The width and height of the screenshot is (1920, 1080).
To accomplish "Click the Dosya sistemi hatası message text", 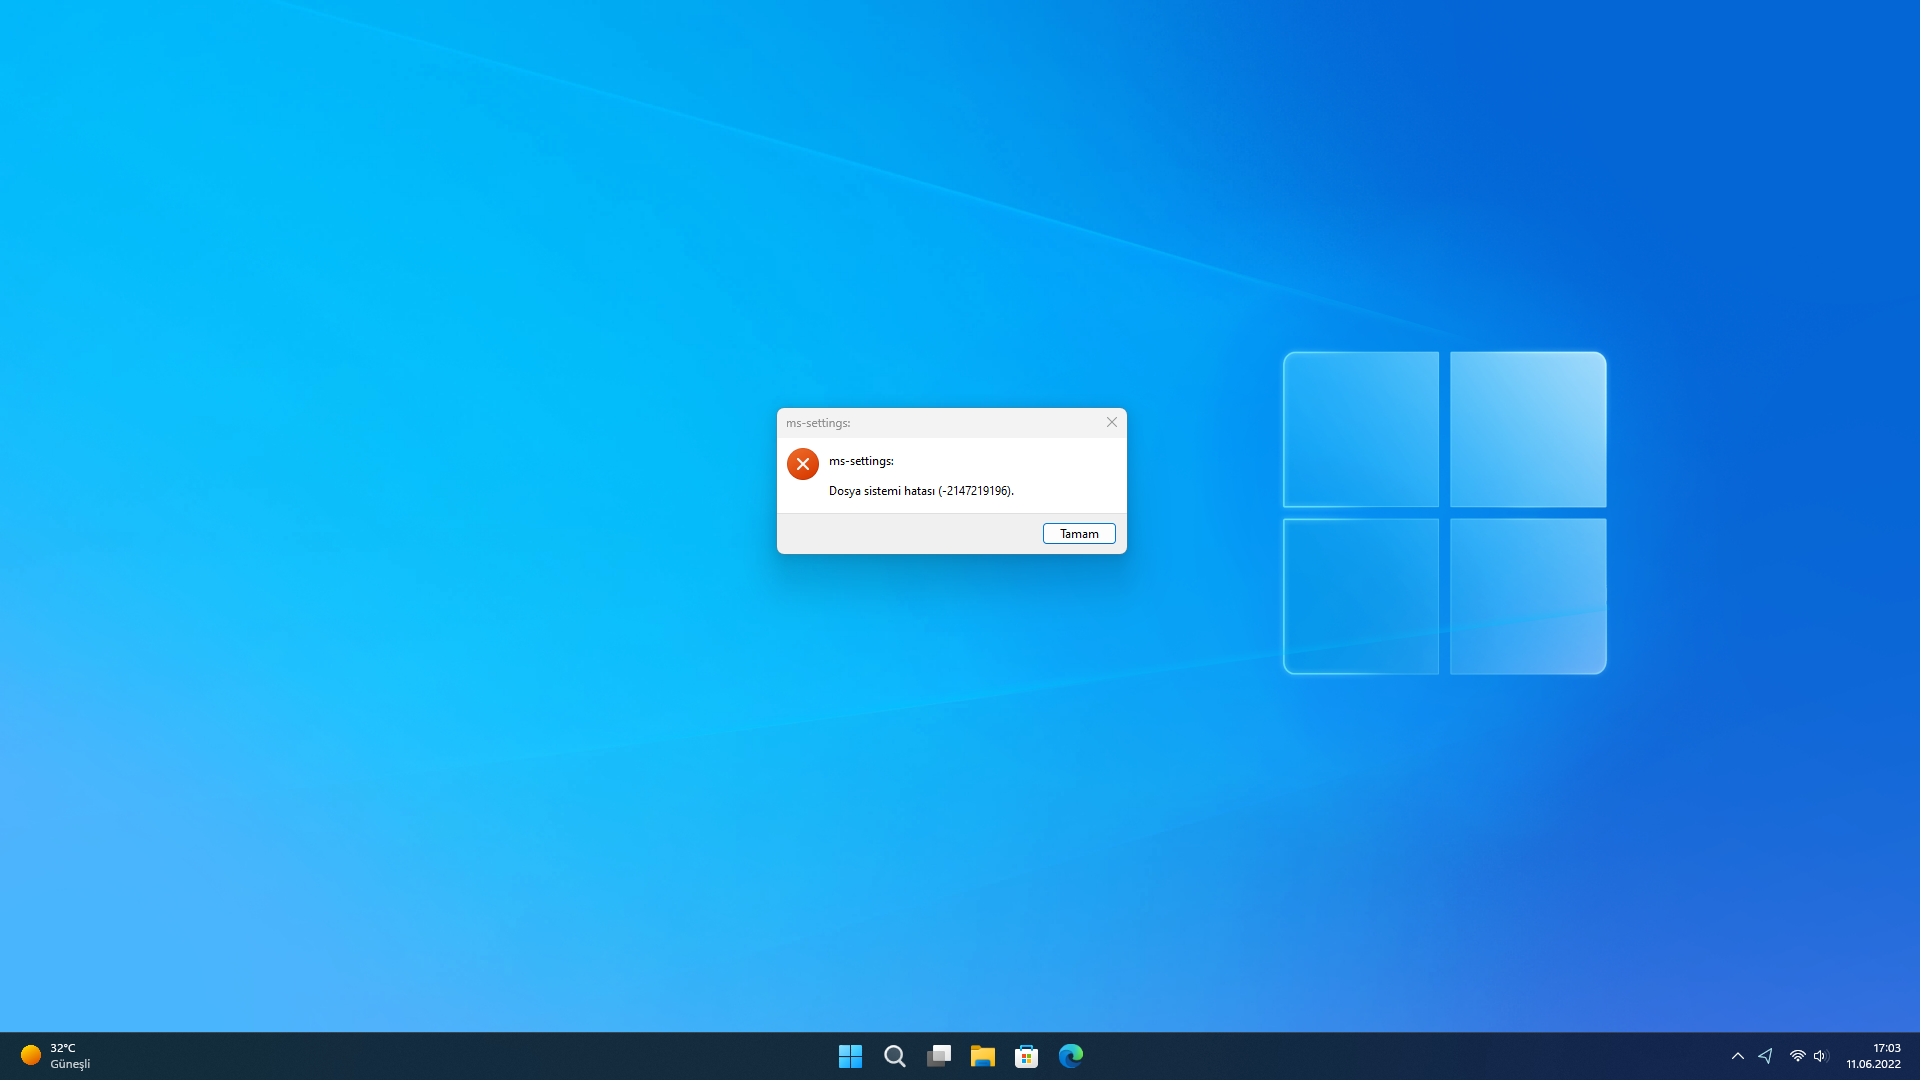I will (x=920, y=491).
